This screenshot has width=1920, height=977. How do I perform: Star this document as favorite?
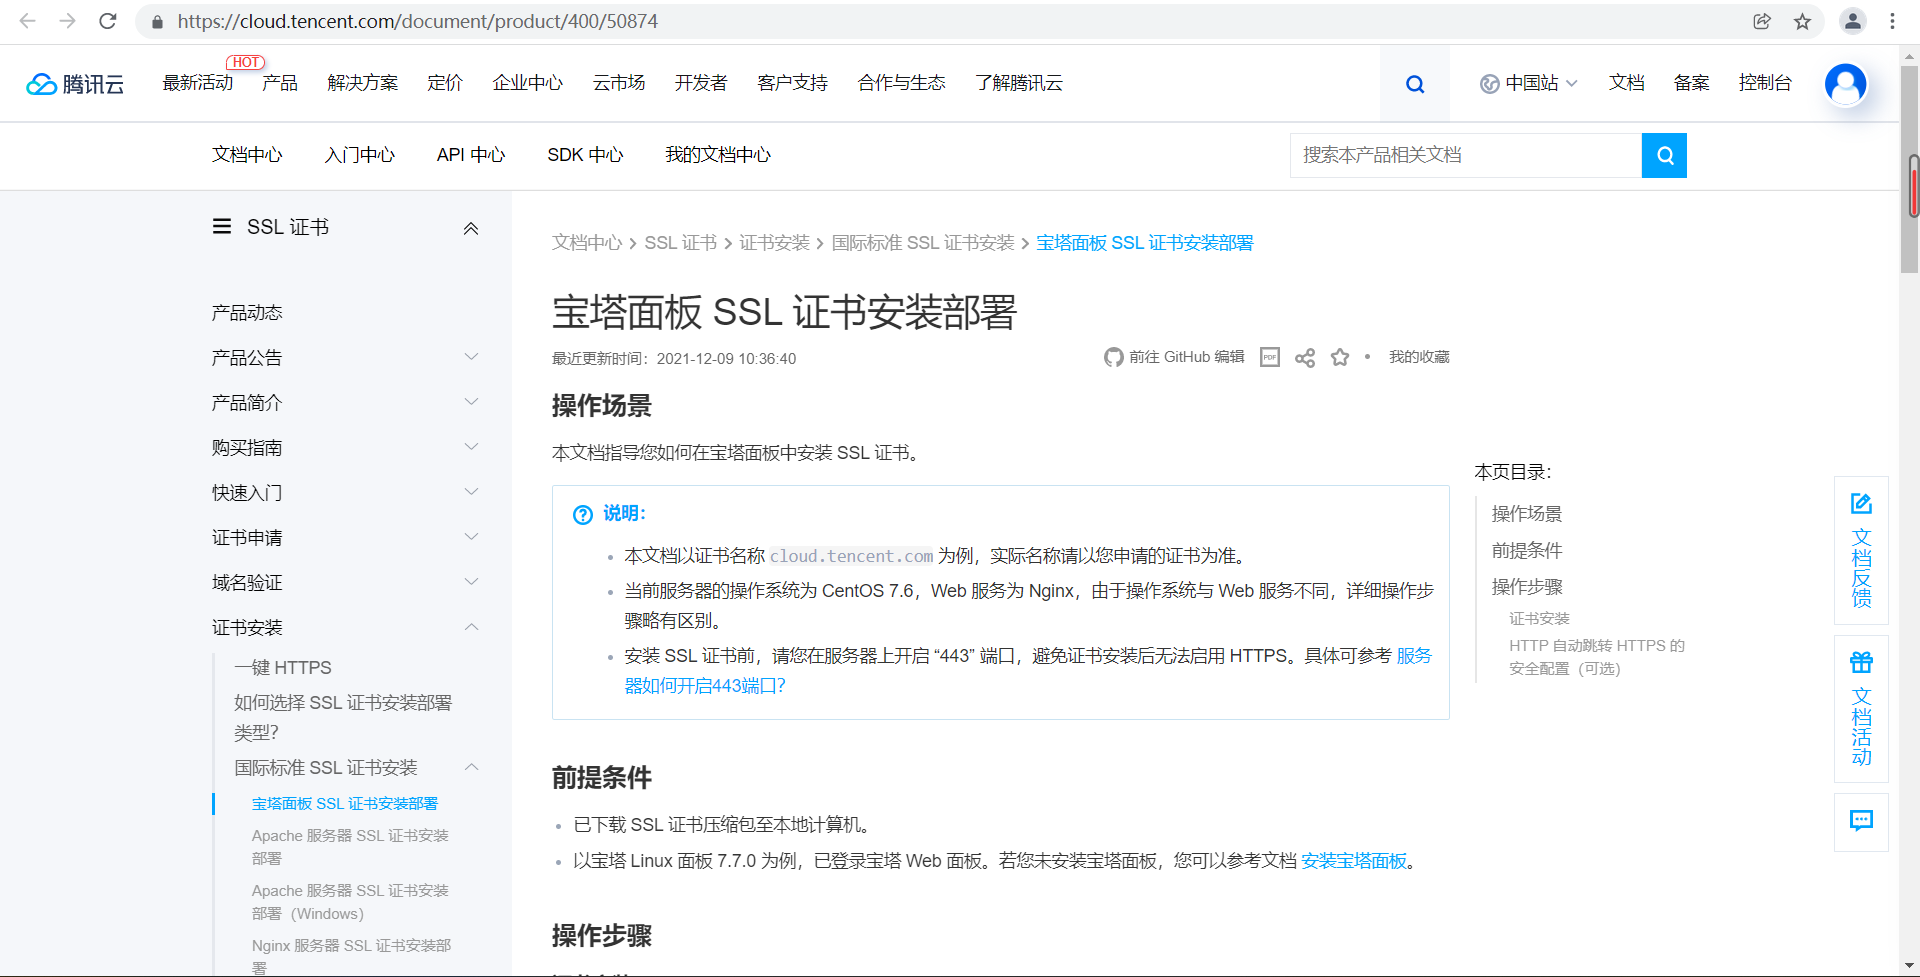[x=1340, y=357]
